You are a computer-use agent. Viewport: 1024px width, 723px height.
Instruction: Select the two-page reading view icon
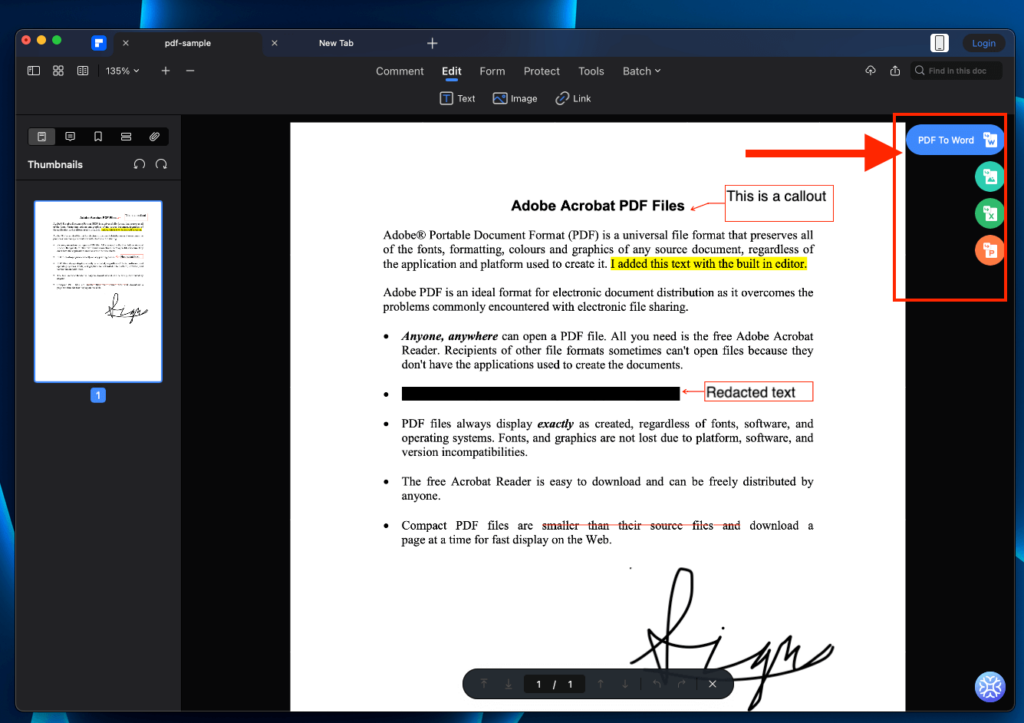pyautogui.click(x=82, y=71)
